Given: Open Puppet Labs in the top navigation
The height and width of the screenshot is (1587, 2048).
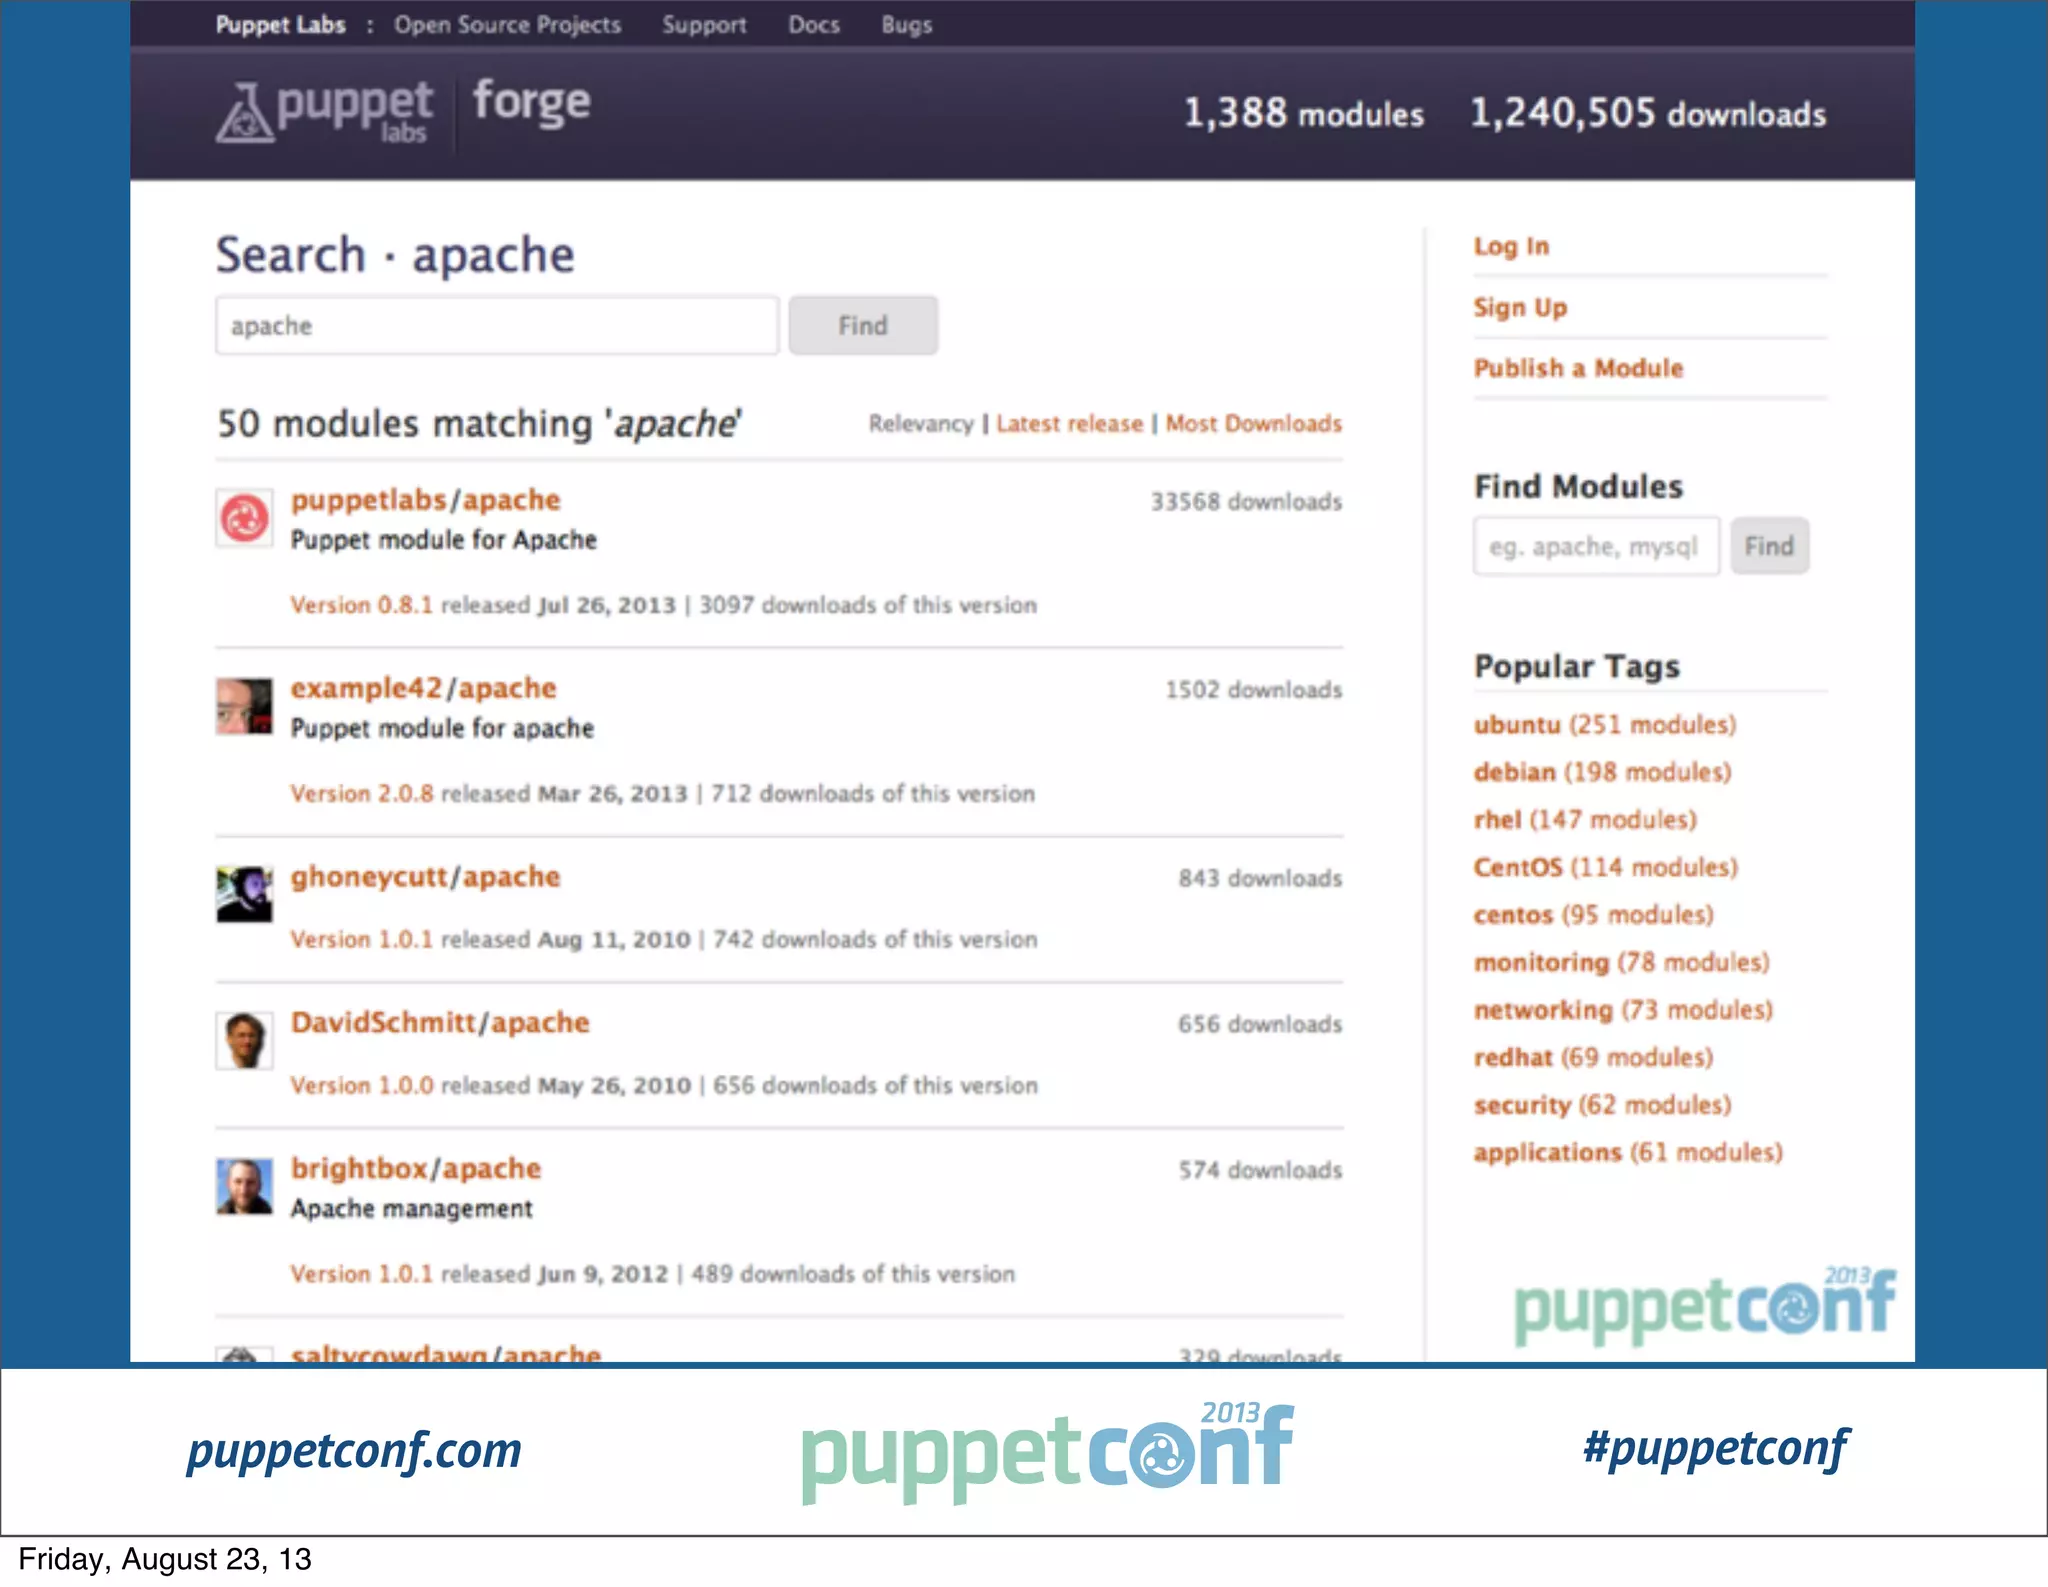Looking at the screenshot, I should [x=280, y=25].
